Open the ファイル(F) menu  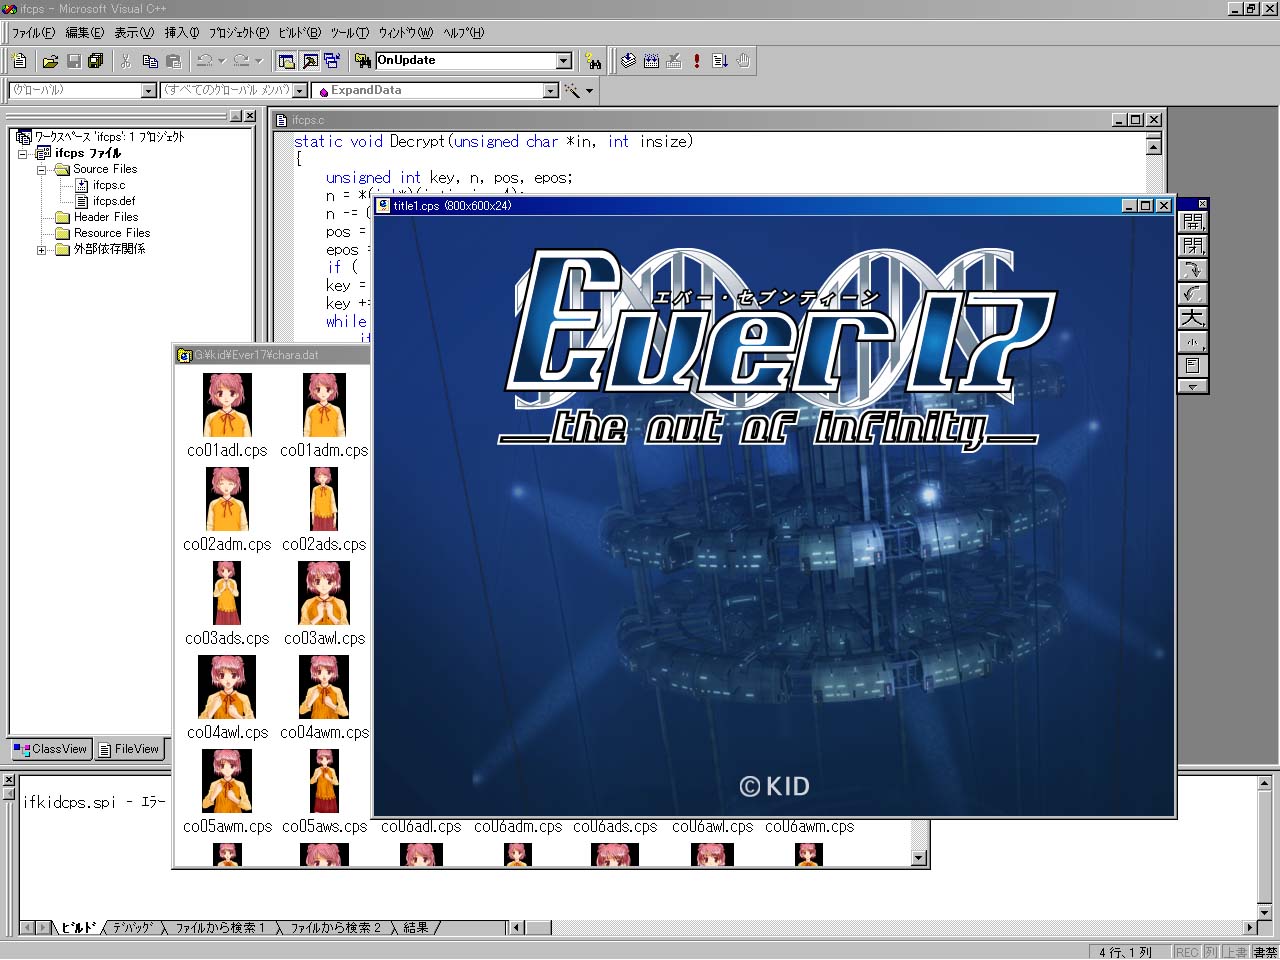coord(33,33)
